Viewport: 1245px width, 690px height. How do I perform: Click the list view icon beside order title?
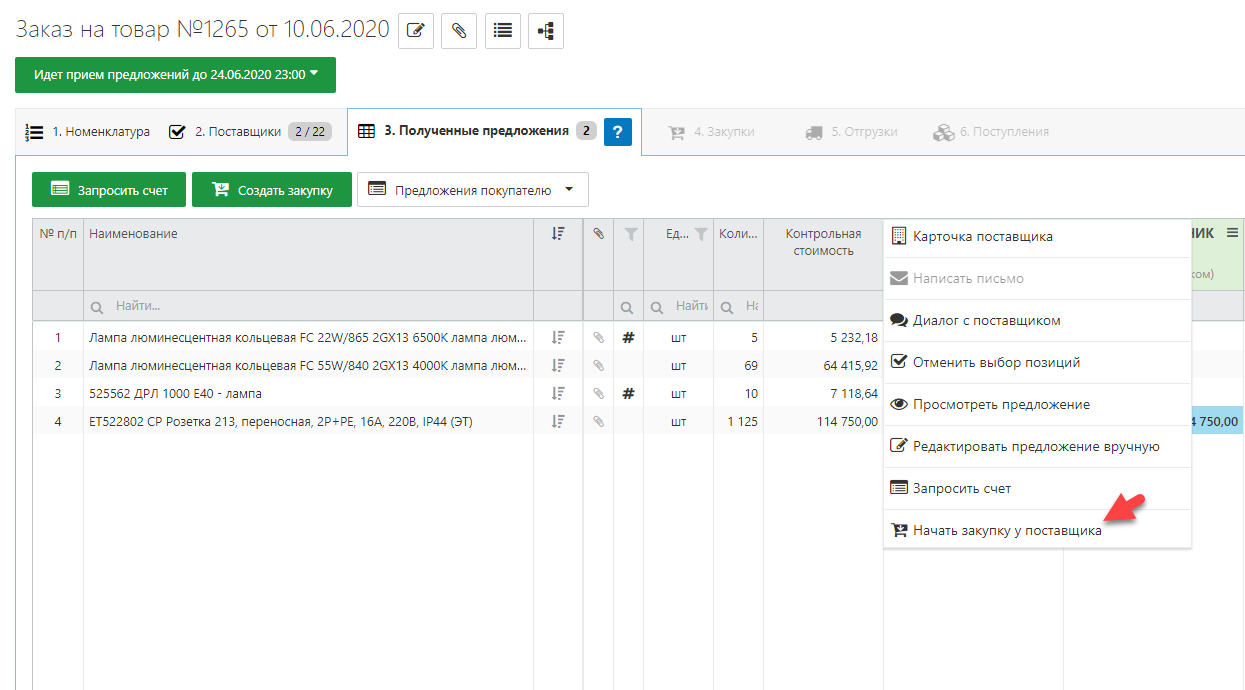[503, 31]
